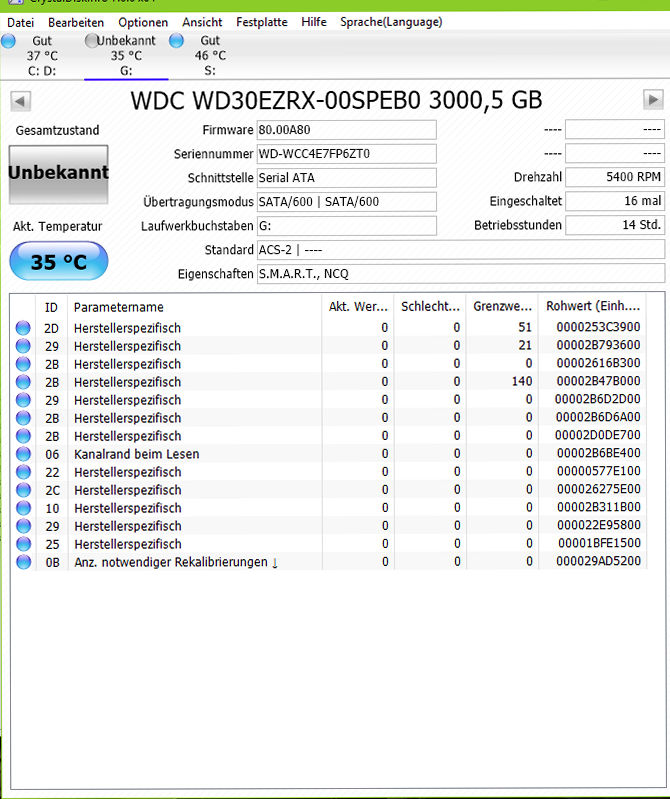Open the Datei menu
Screen dimensions: 670x799
pos(20,22)
